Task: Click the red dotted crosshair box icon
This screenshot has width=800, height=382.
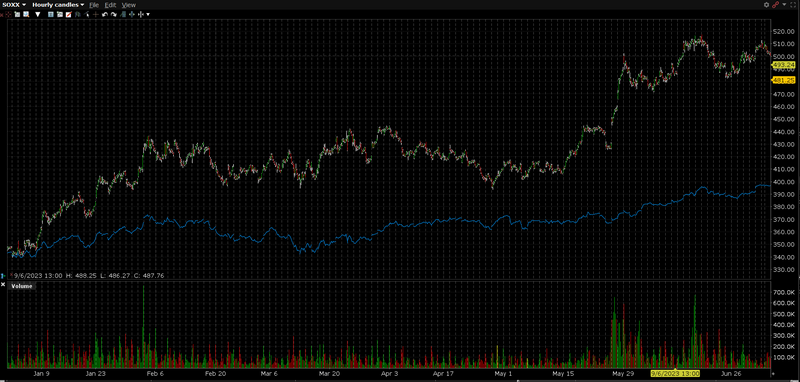Action: [8, 14]
